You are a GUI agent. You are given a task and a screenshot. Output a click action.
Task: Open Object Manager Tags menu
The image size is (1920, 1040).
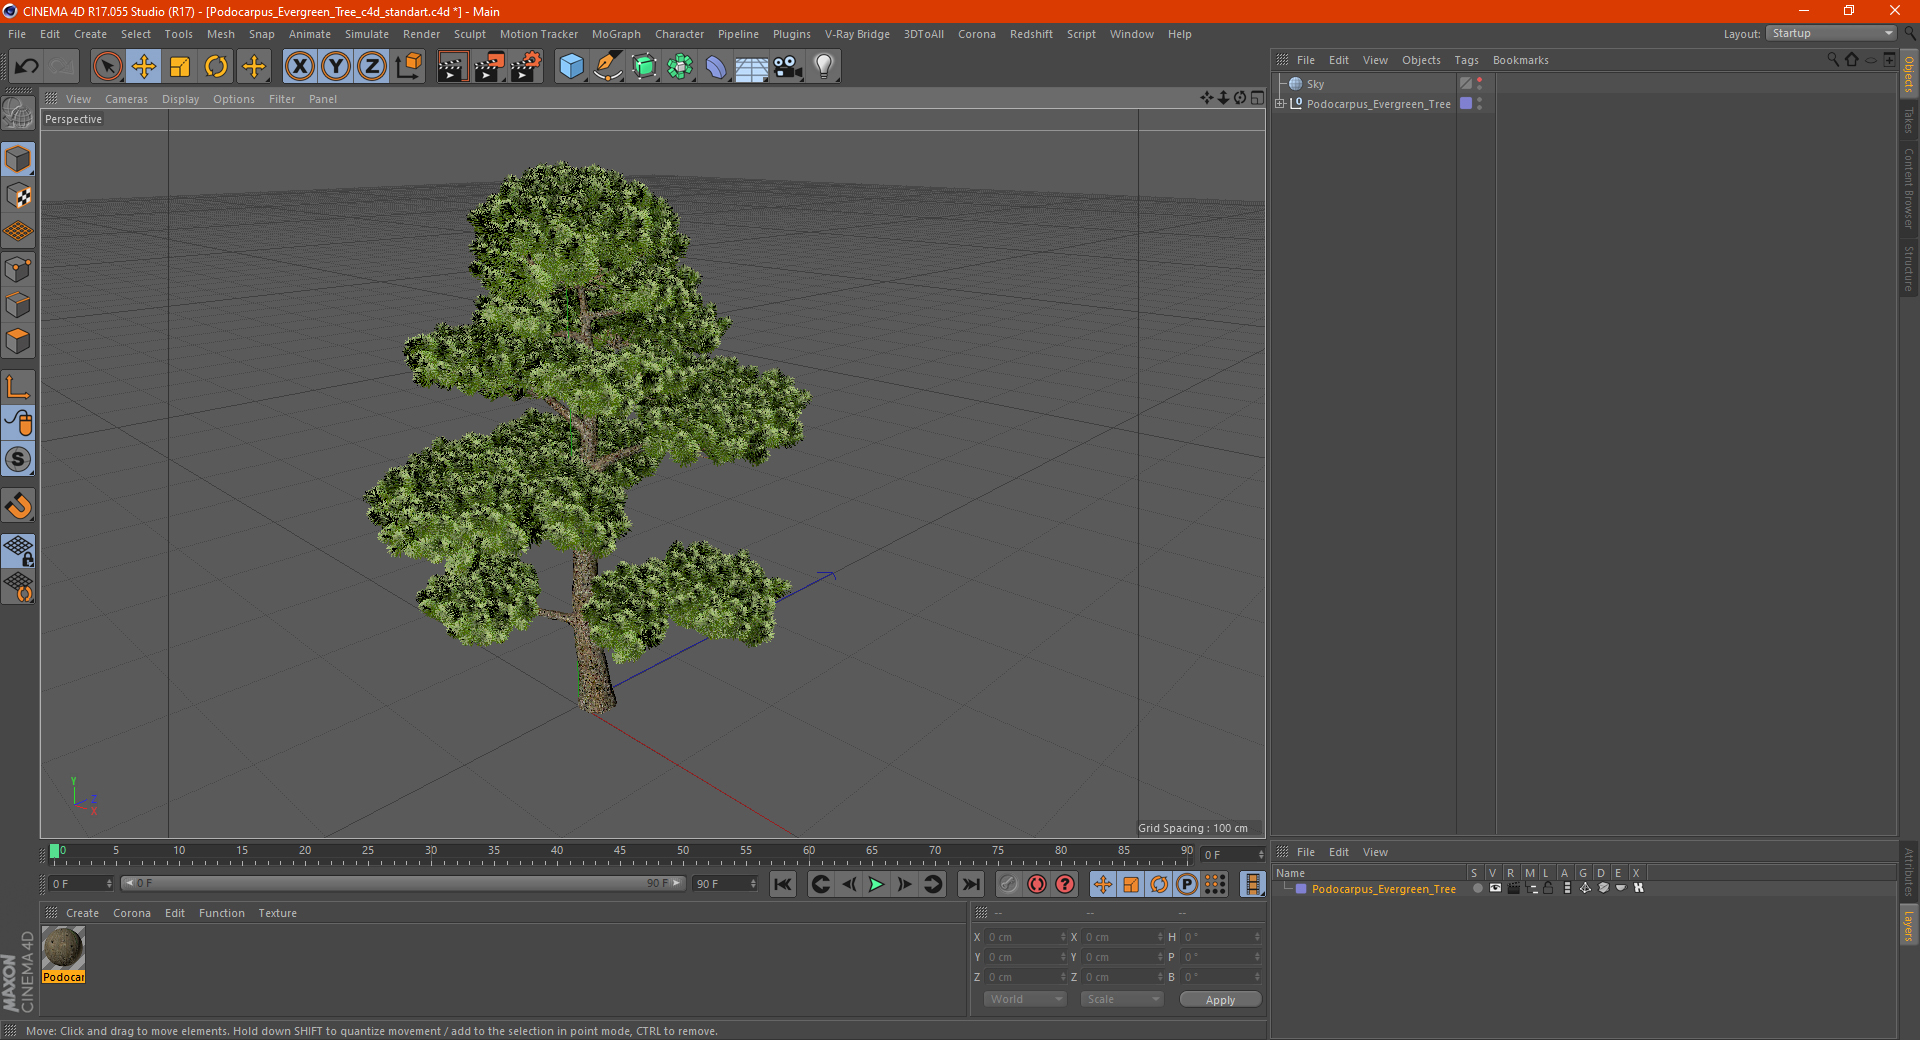[x=1466, y=60]
